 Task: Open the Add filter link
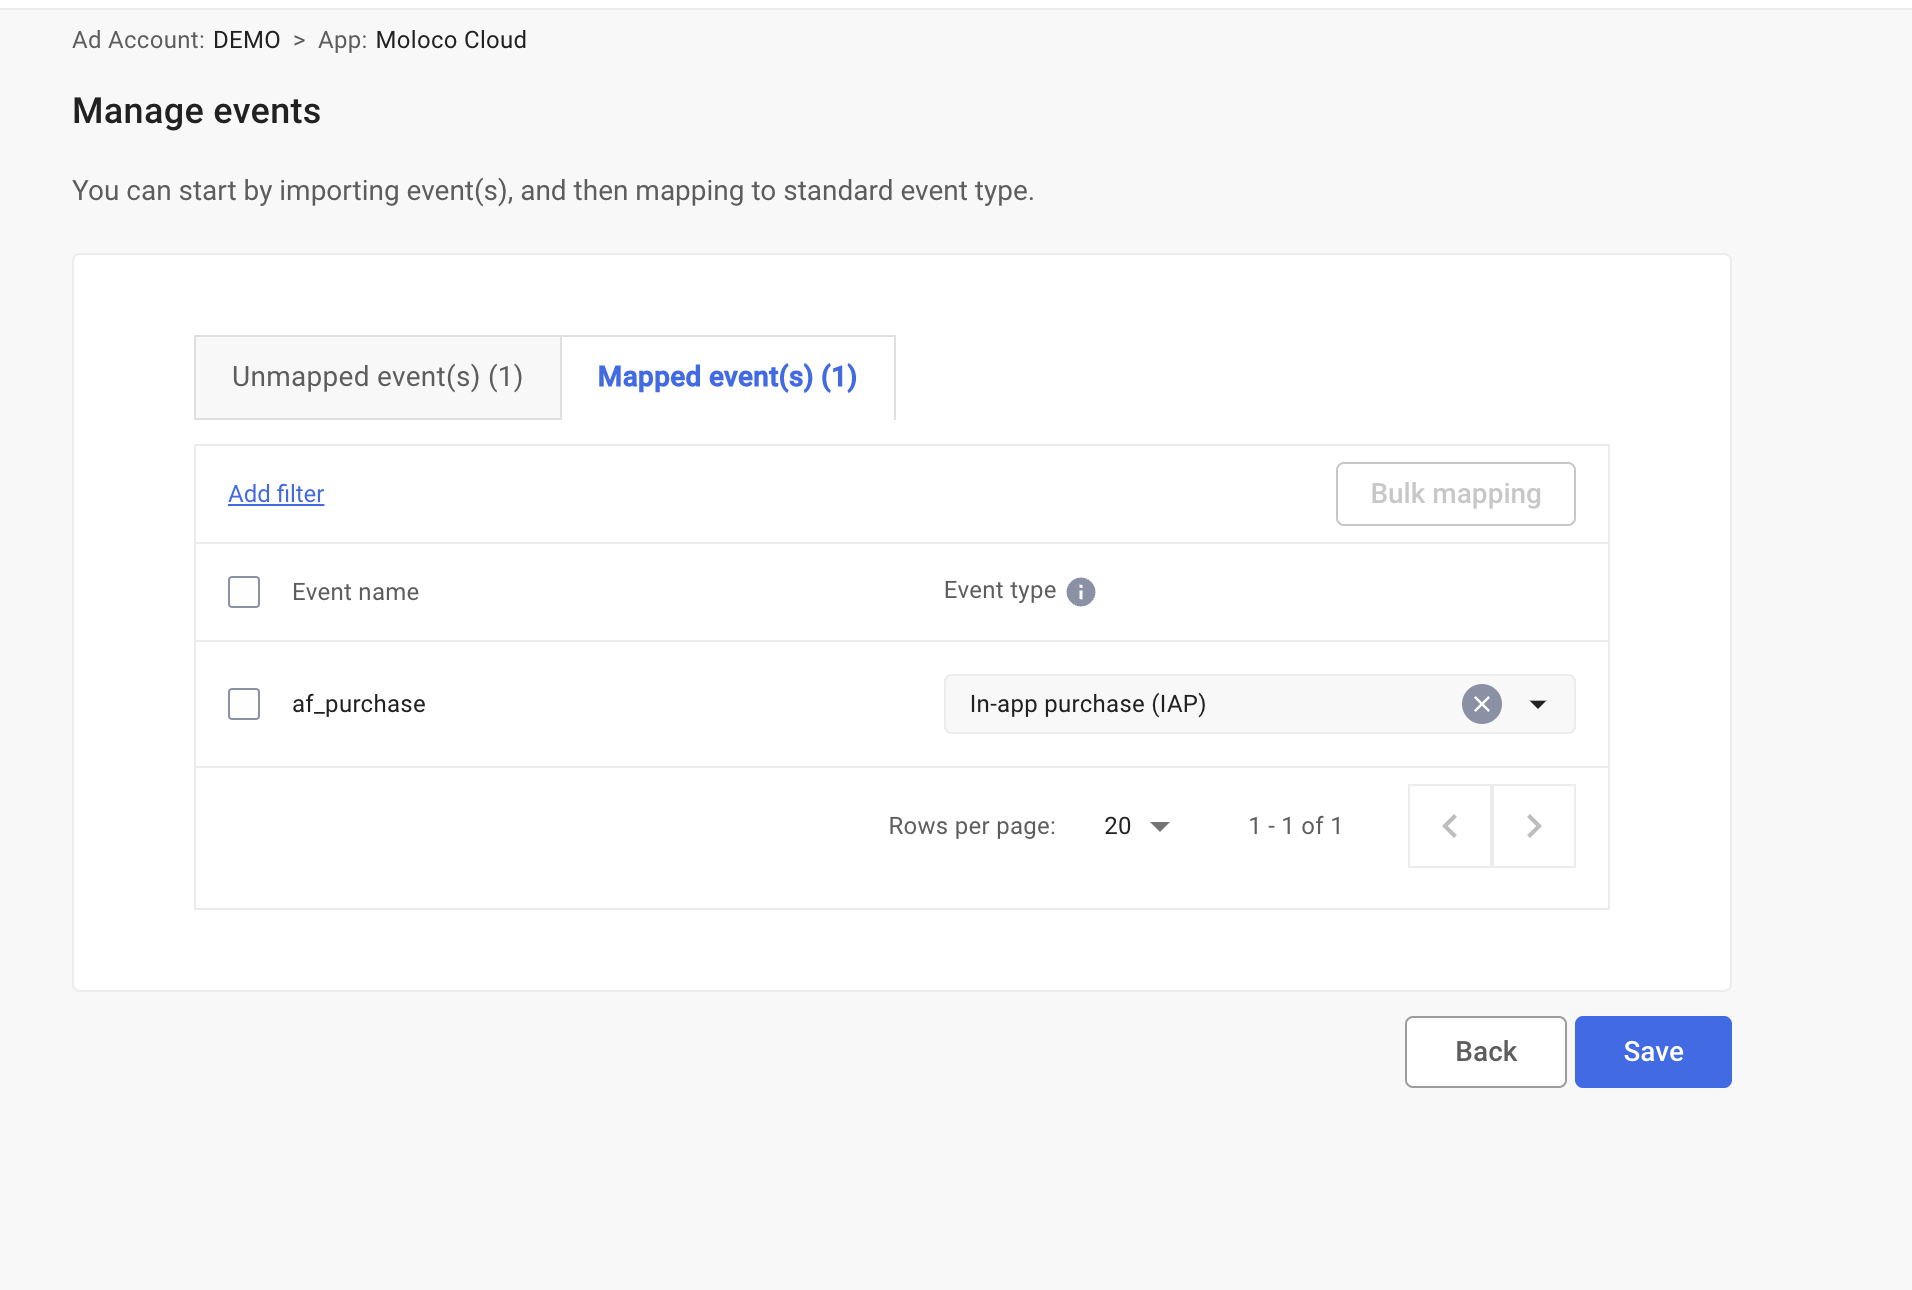pyautogui.click(x=276, y=494)
